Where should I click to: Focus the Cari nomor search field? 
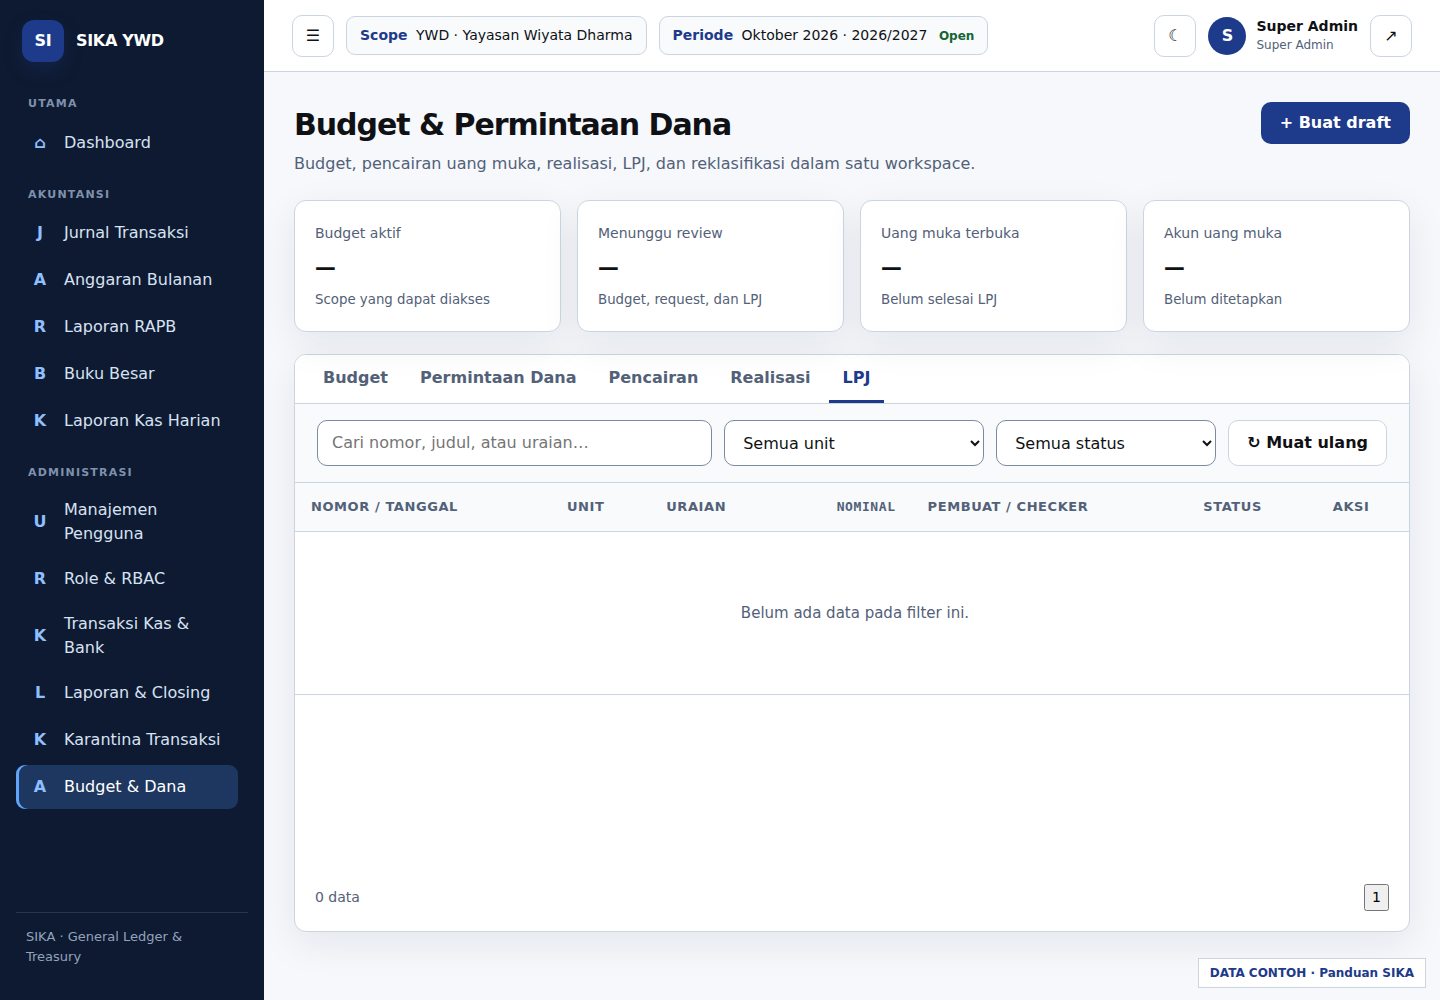514,443
